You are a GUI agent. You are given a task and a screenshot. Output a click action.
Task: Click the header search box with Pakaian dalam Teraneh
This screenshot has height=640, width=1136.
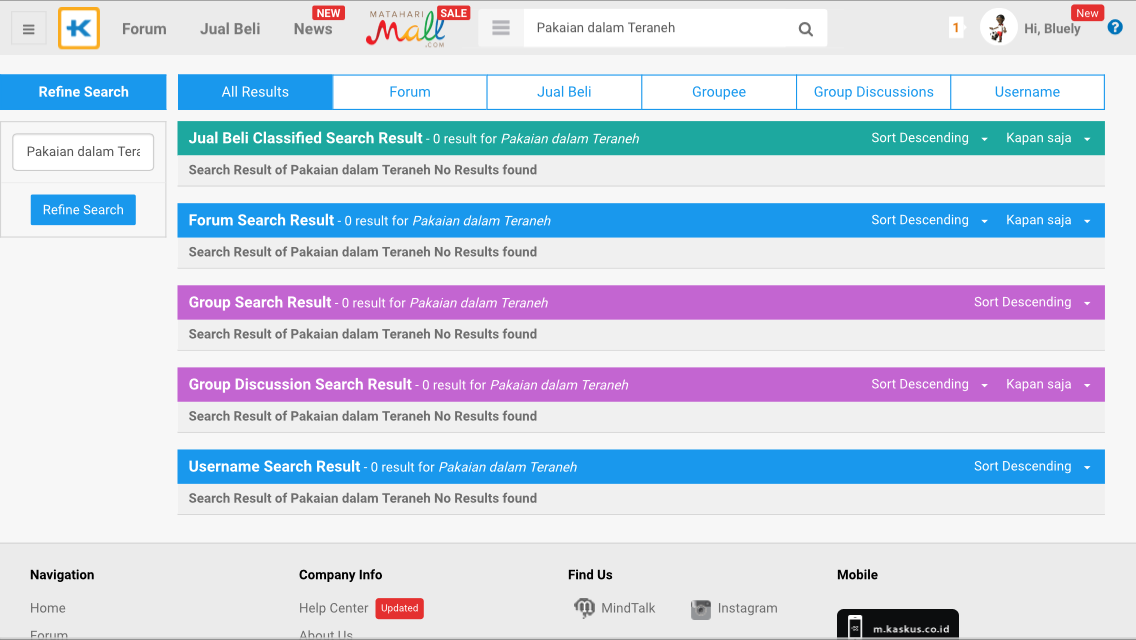656,28
